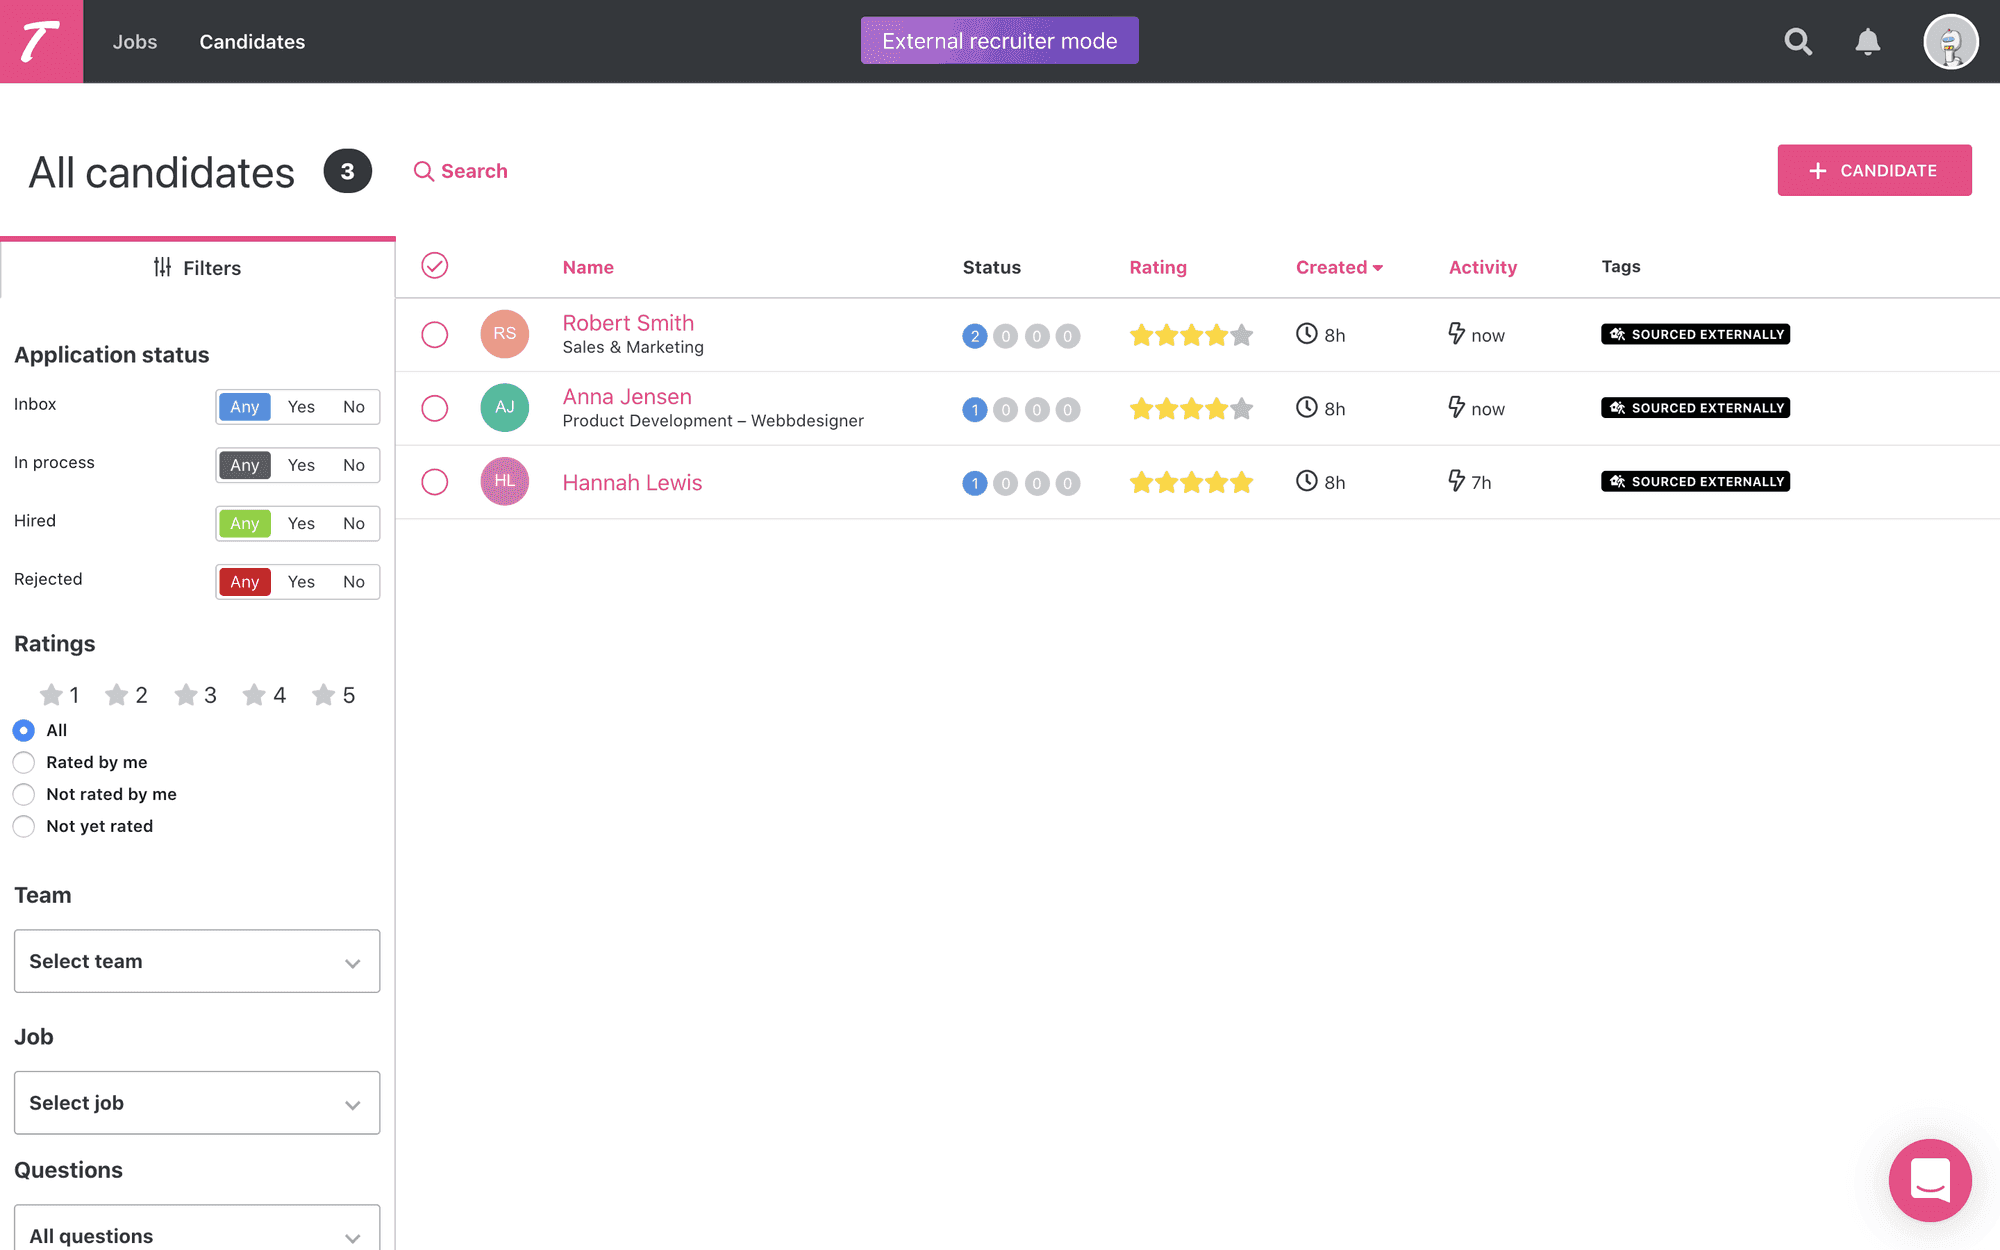
Task: Select the "Rated by me" radio option
Action: point(24,762)
